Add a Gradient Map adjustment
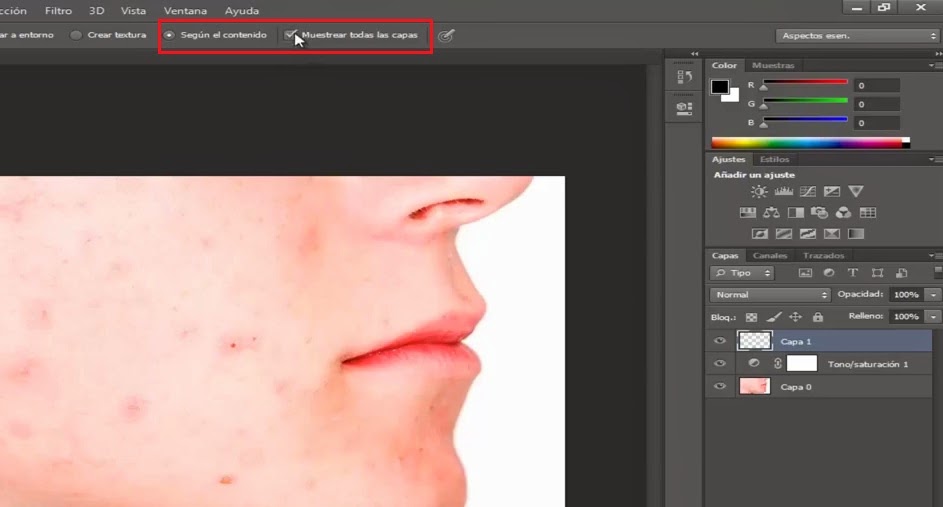 pyautogui.click(x=856, y=234)
